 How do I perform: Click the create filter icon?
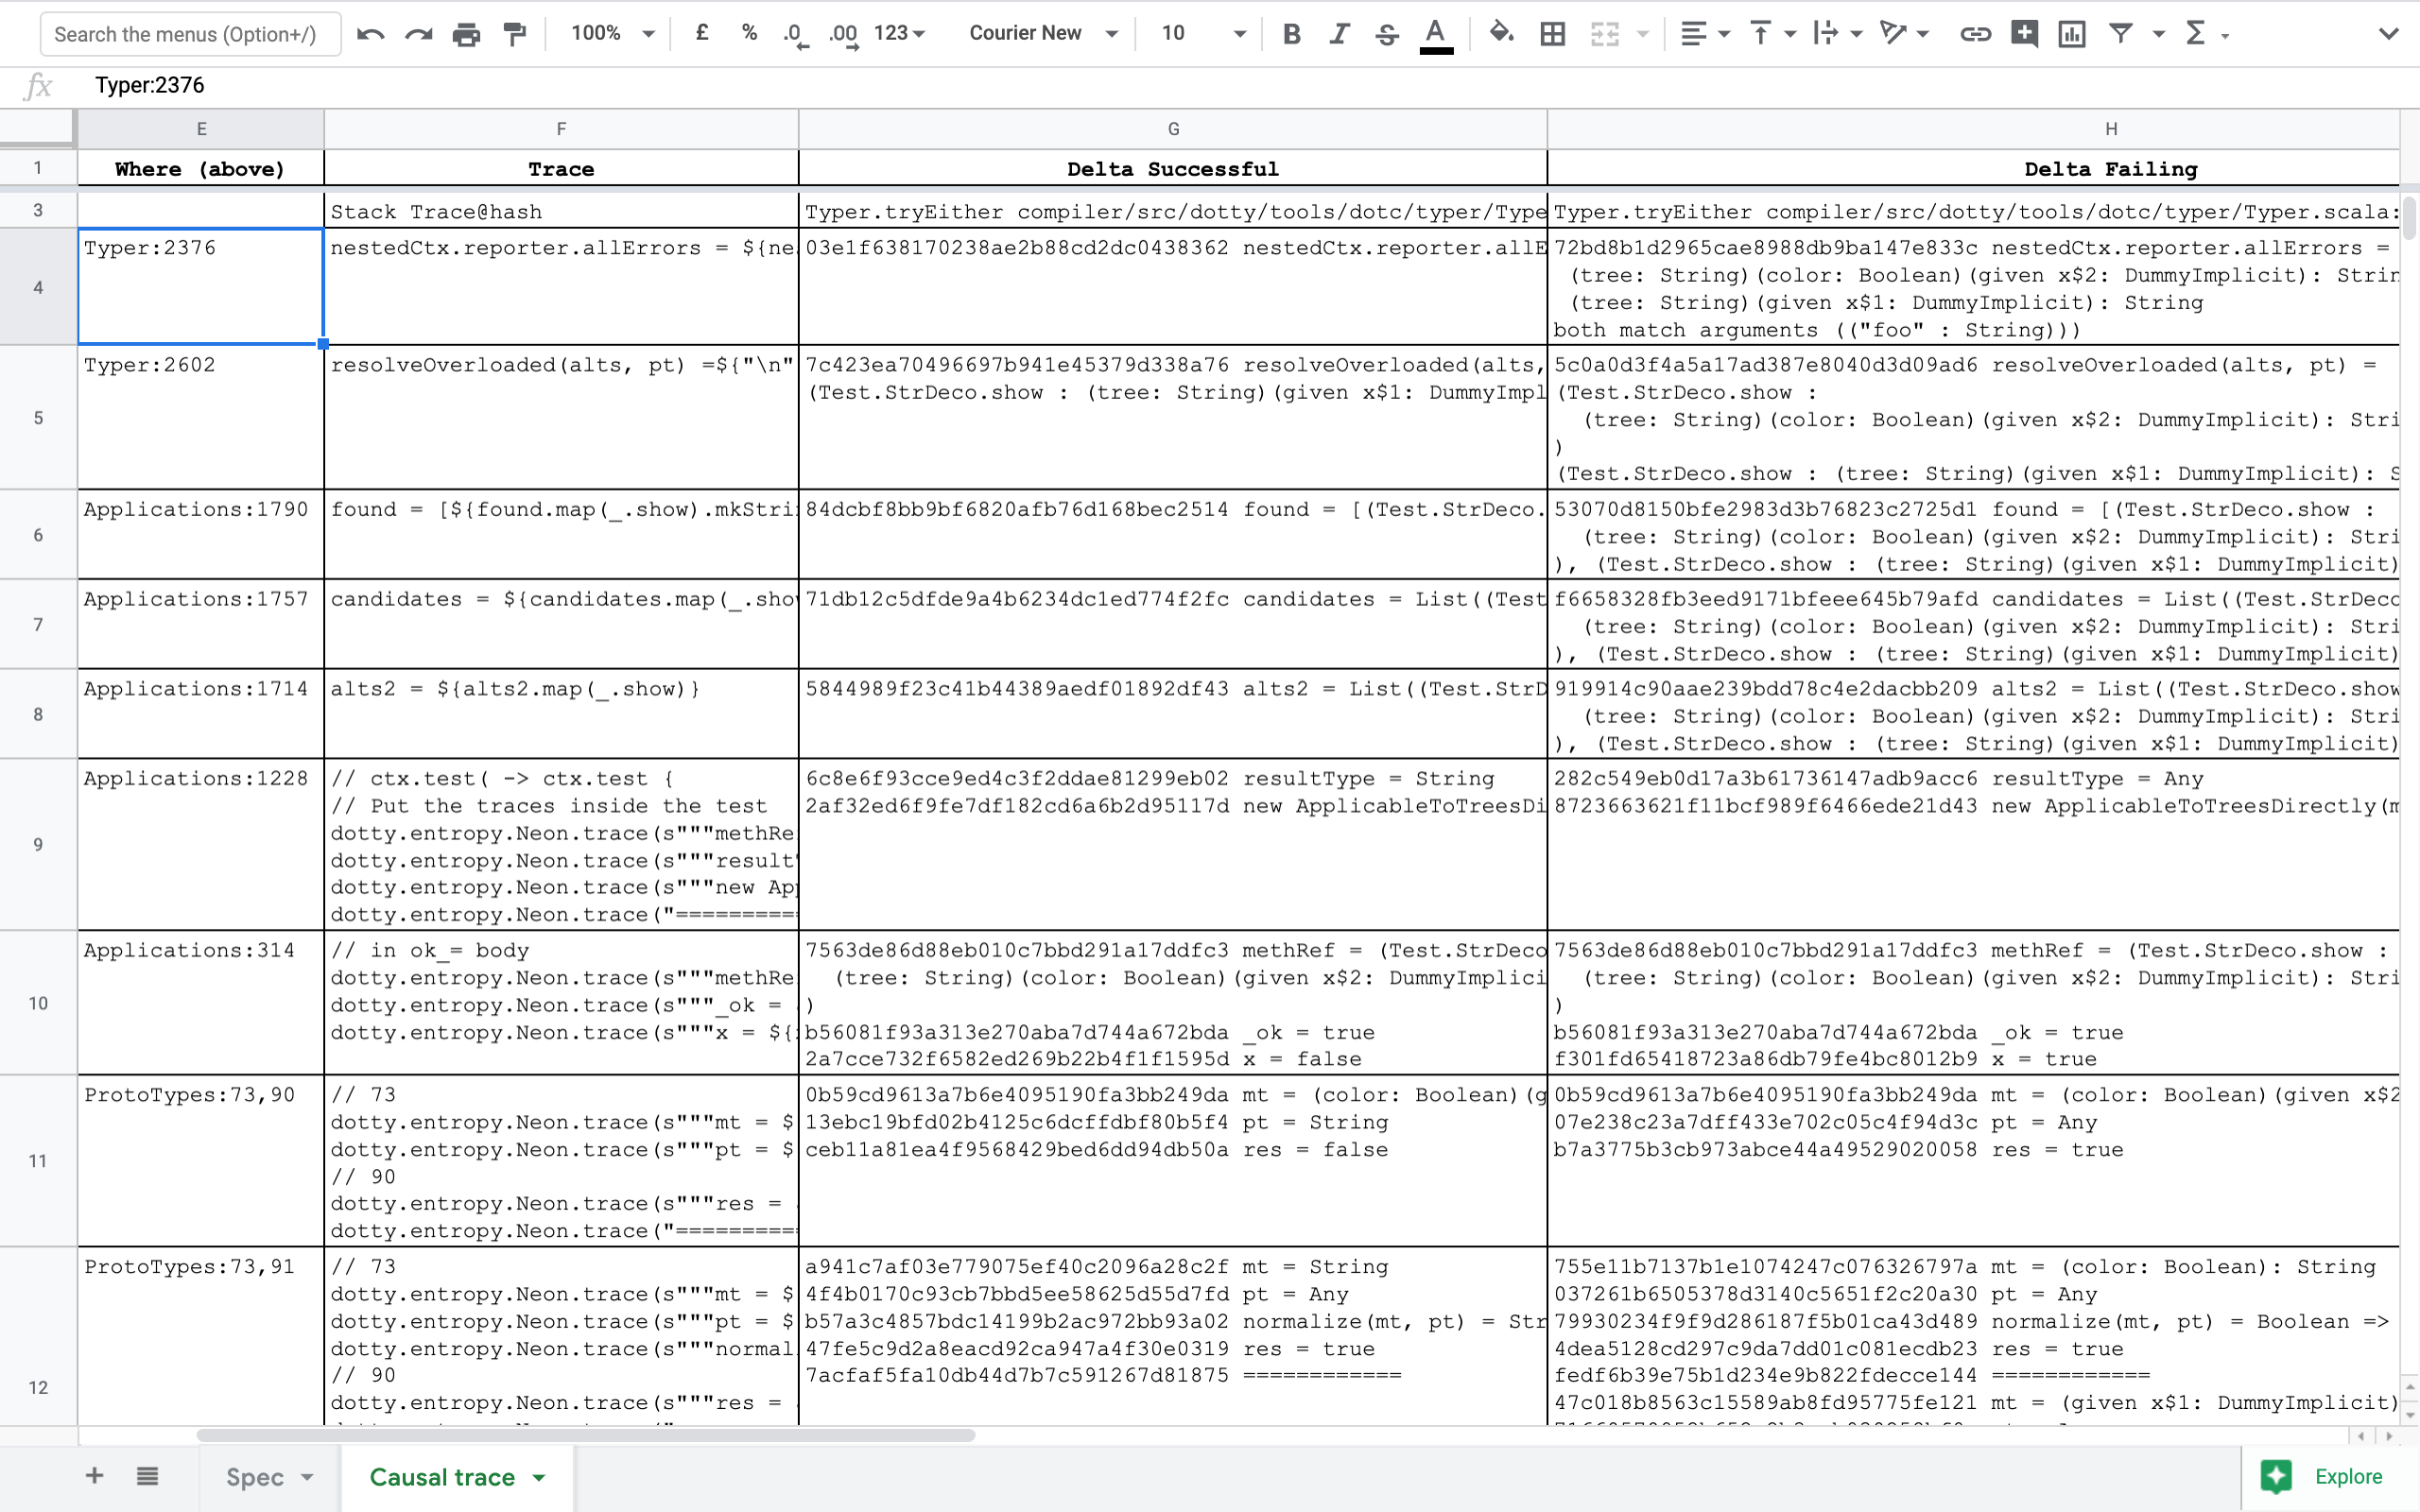(x=2120, y=34)
